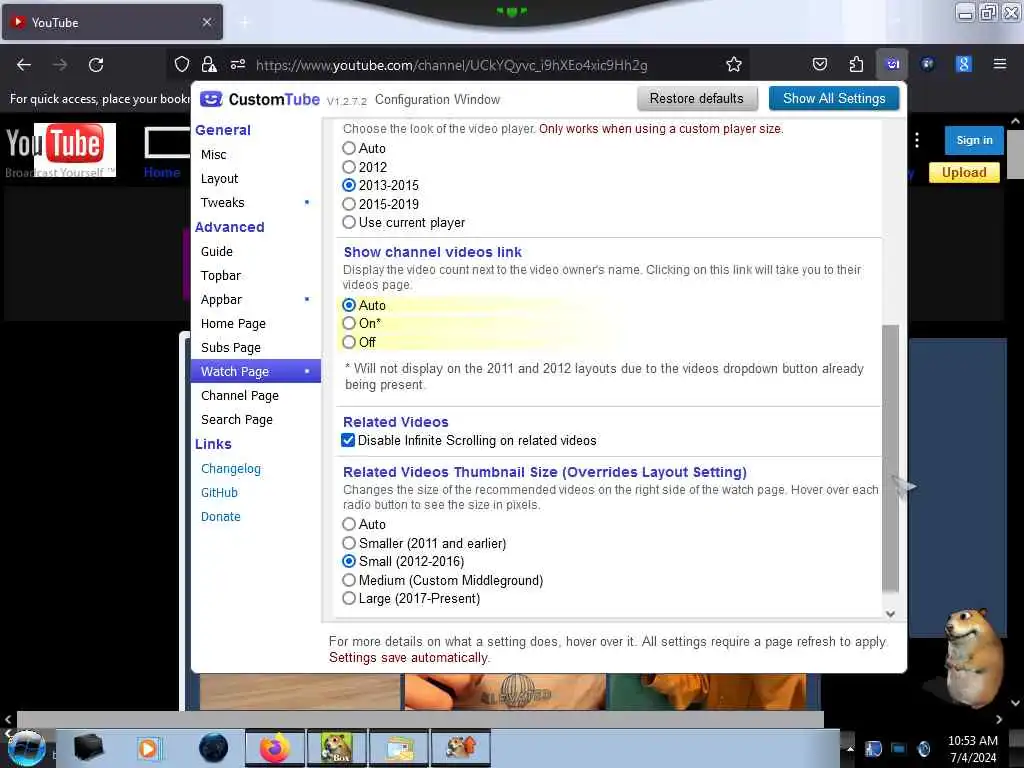Screen dimensions: 1024x768
Task: Open Search Page settings section
Action: (236, 421)
